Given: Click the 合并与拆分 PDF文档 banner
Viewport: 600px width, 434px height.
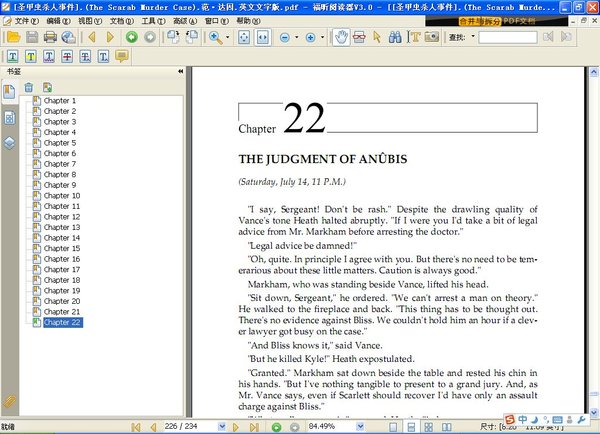Looking at the screenshot, I should 497,21.
